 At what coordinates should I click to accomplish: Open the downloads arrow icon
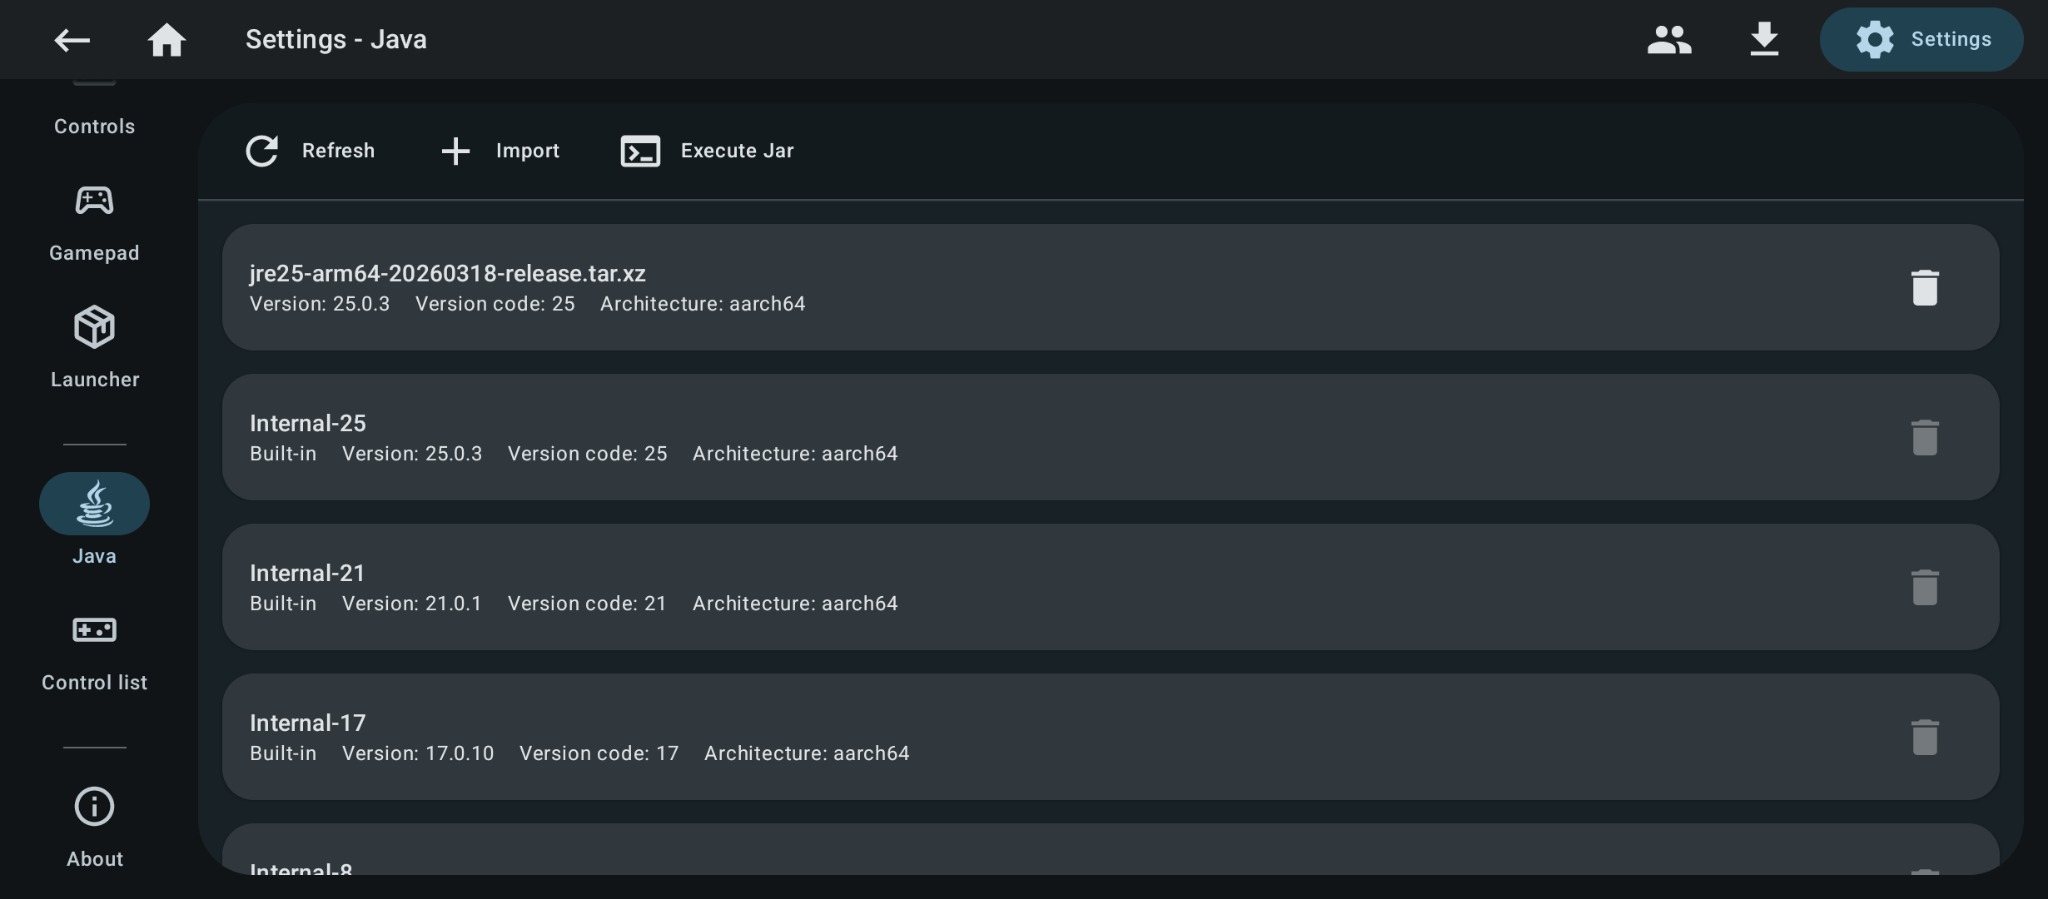(x=1764, y=40)
